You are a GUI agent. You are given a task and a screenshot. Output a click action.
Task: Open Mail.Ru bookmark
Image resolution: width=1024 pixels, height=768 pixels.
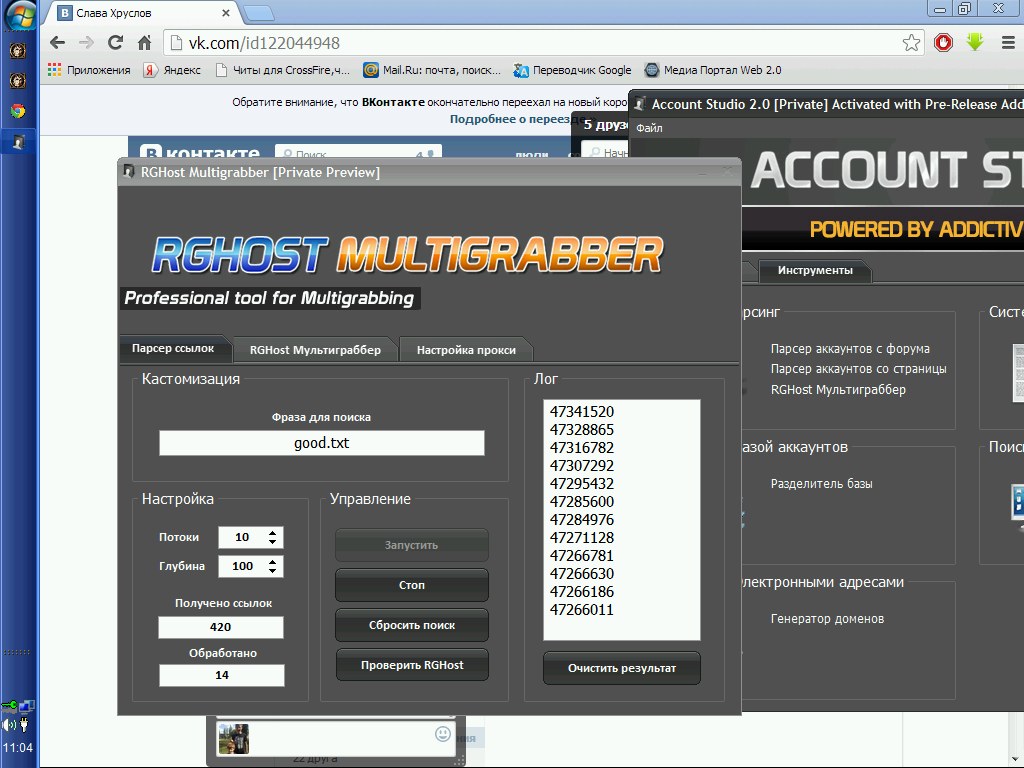pos(432,70)
